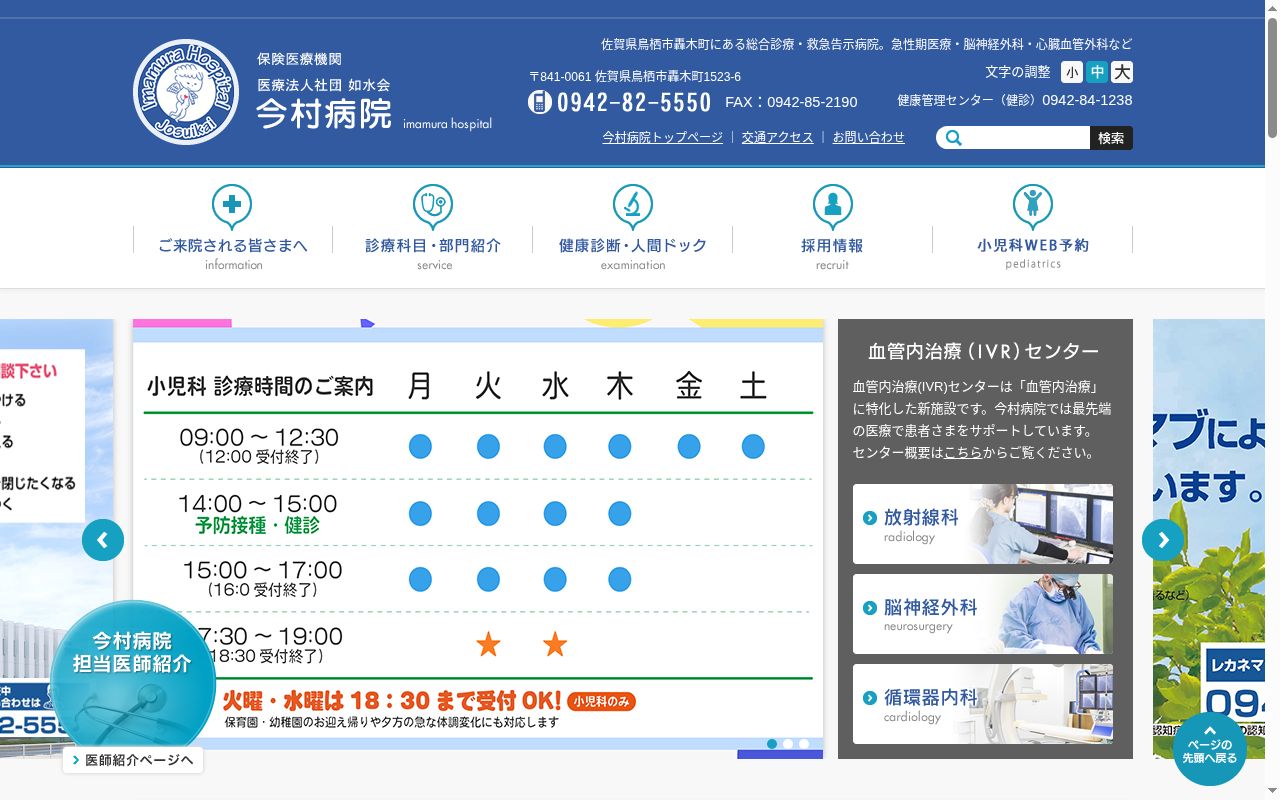Click the 血管内治療(IVR)センター heading

coord(984,351)
